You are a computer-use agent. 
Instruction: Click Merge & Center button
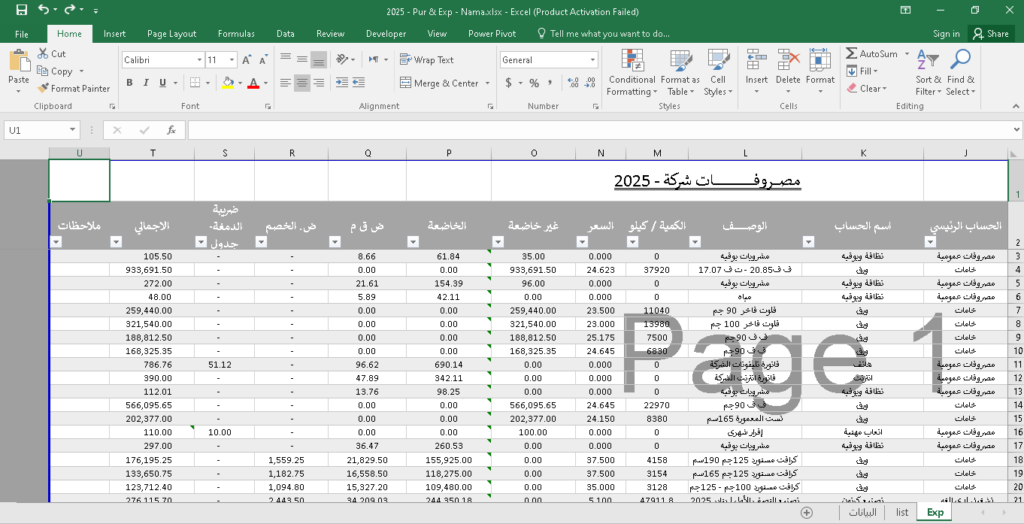tap(439, 83)
